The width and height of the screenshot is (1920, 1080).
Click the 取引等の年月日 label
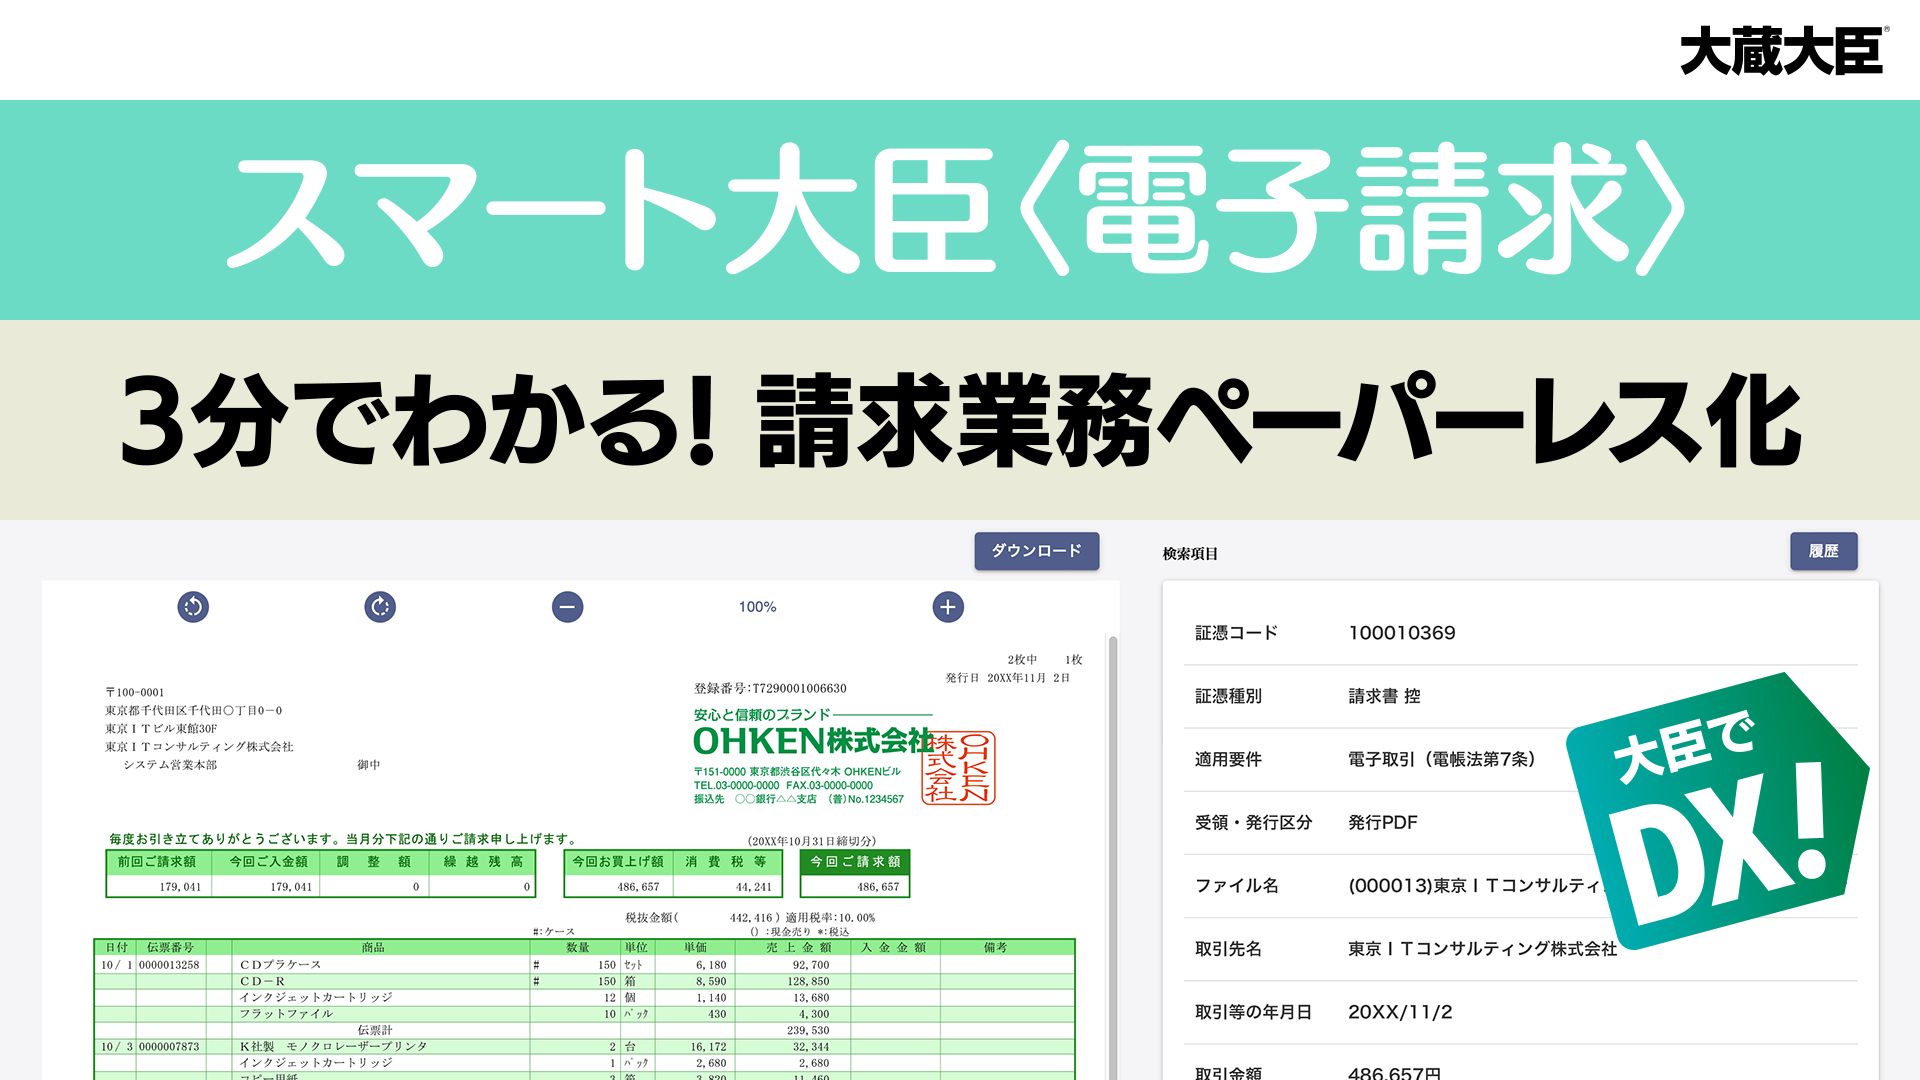pyautogui.click(x=1253, y=1012)
